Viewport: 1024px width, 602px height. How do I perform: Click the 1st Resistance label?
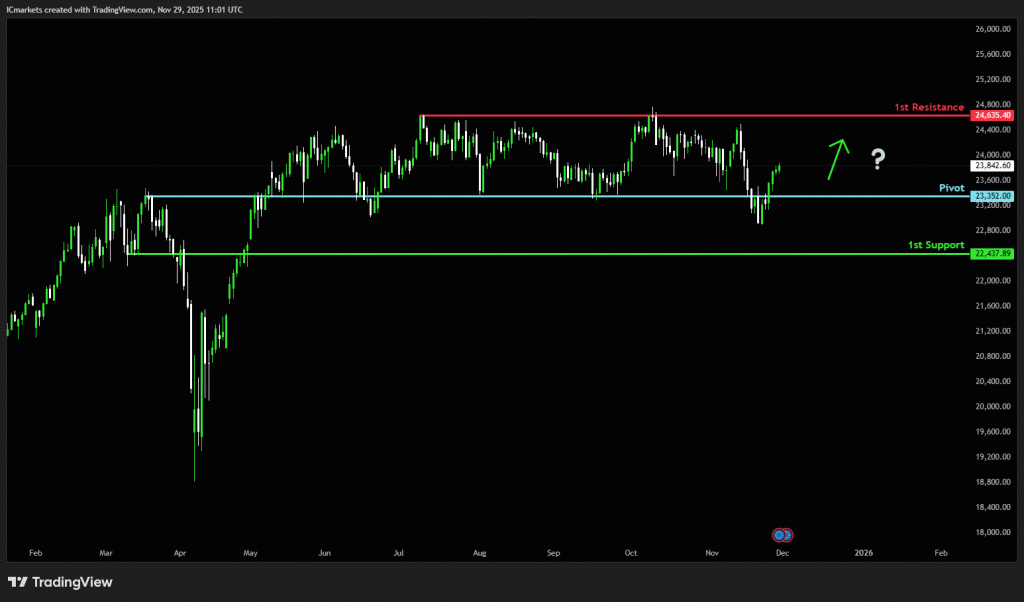pos(929,107)
